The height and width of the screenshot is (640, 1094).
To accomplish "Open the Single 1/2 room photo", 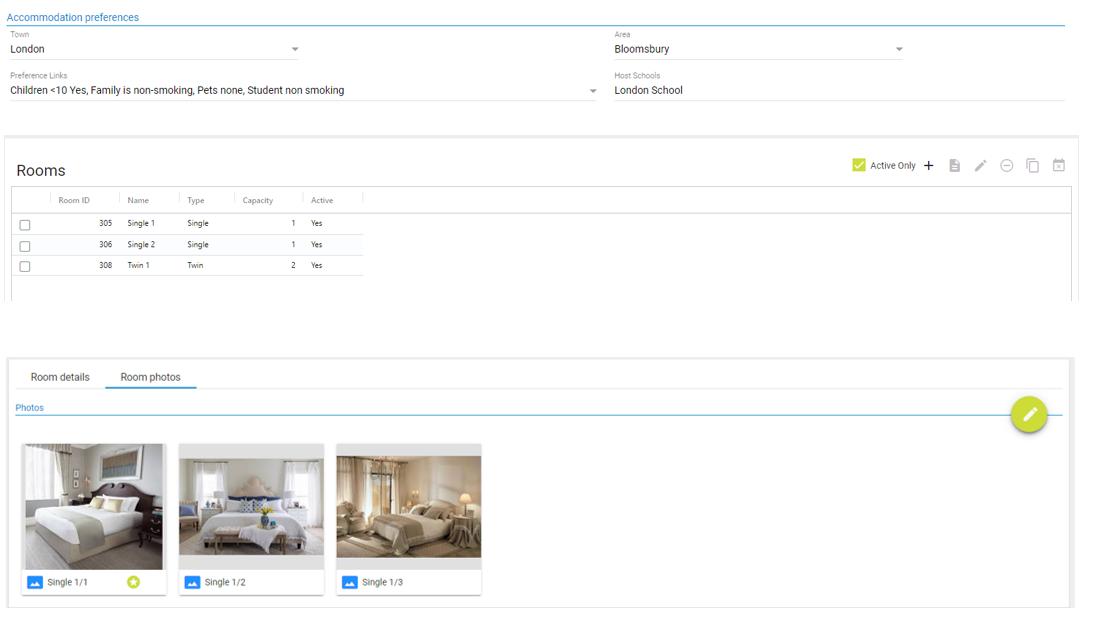I will [x=251, y=506].
